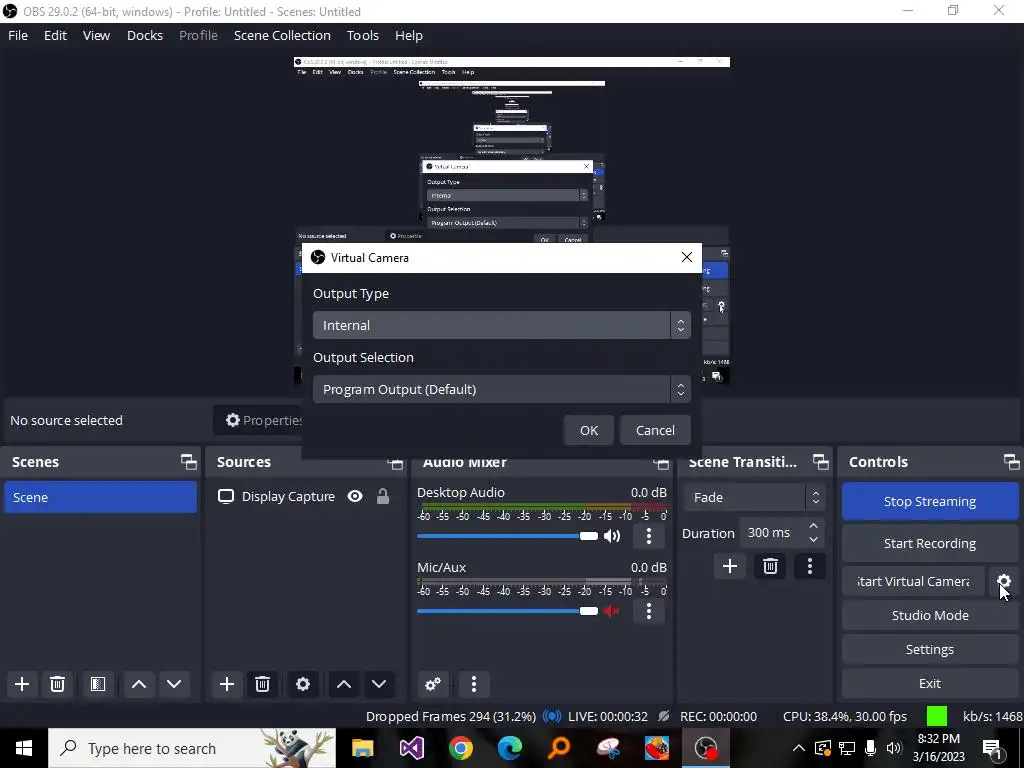Screen dimensions: 1024x768
Task: Increase transition duration up arrow
Action: tap(813, 526)
